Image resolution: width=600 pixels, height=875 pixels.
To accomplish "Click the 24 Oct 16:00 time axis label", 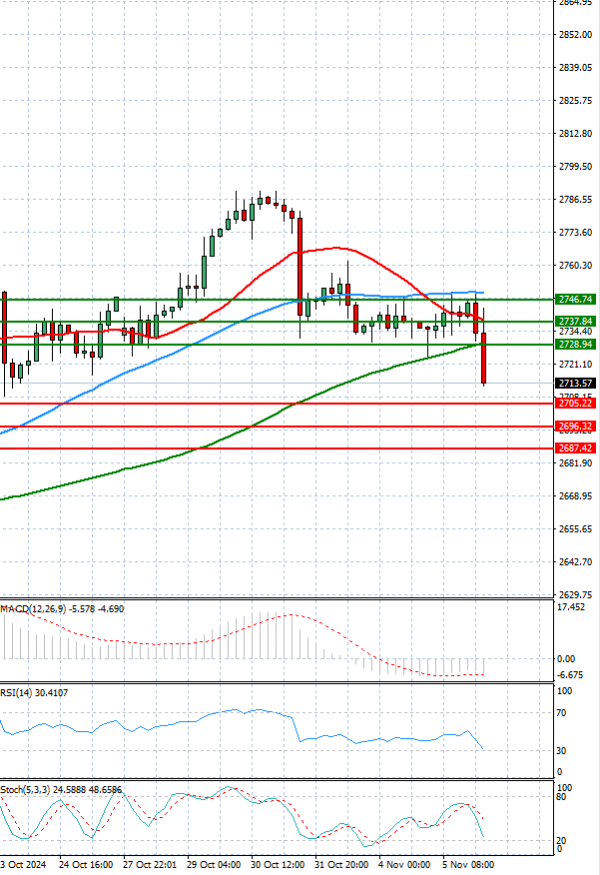I will pos(86,864).
